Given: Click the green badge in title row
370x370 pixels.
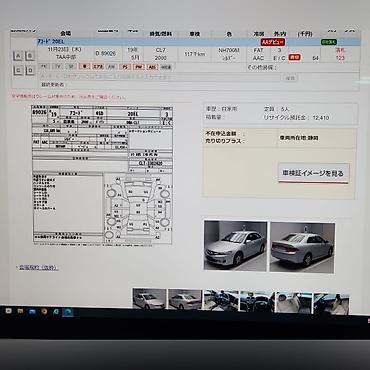Looking at the screenshot, I should click(x=328, y=42).
